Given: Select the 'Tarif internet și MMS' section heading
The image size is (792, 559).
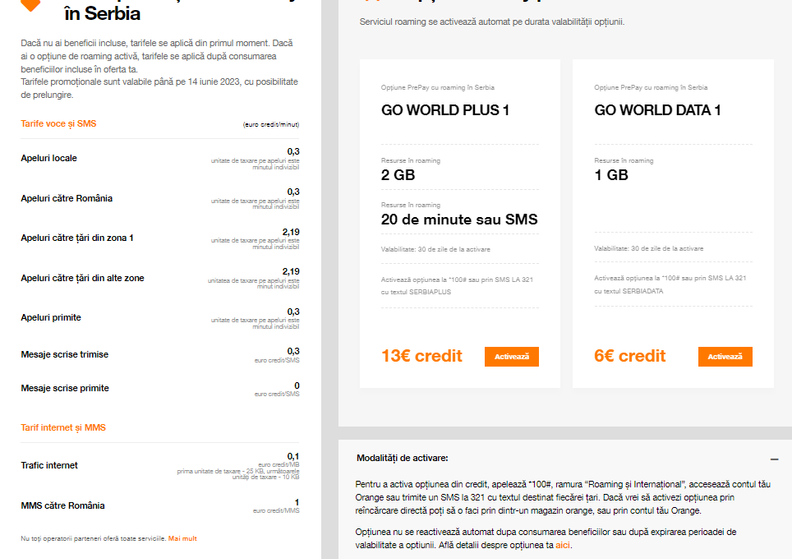Looking at the screenshot, I should [63, 428].
